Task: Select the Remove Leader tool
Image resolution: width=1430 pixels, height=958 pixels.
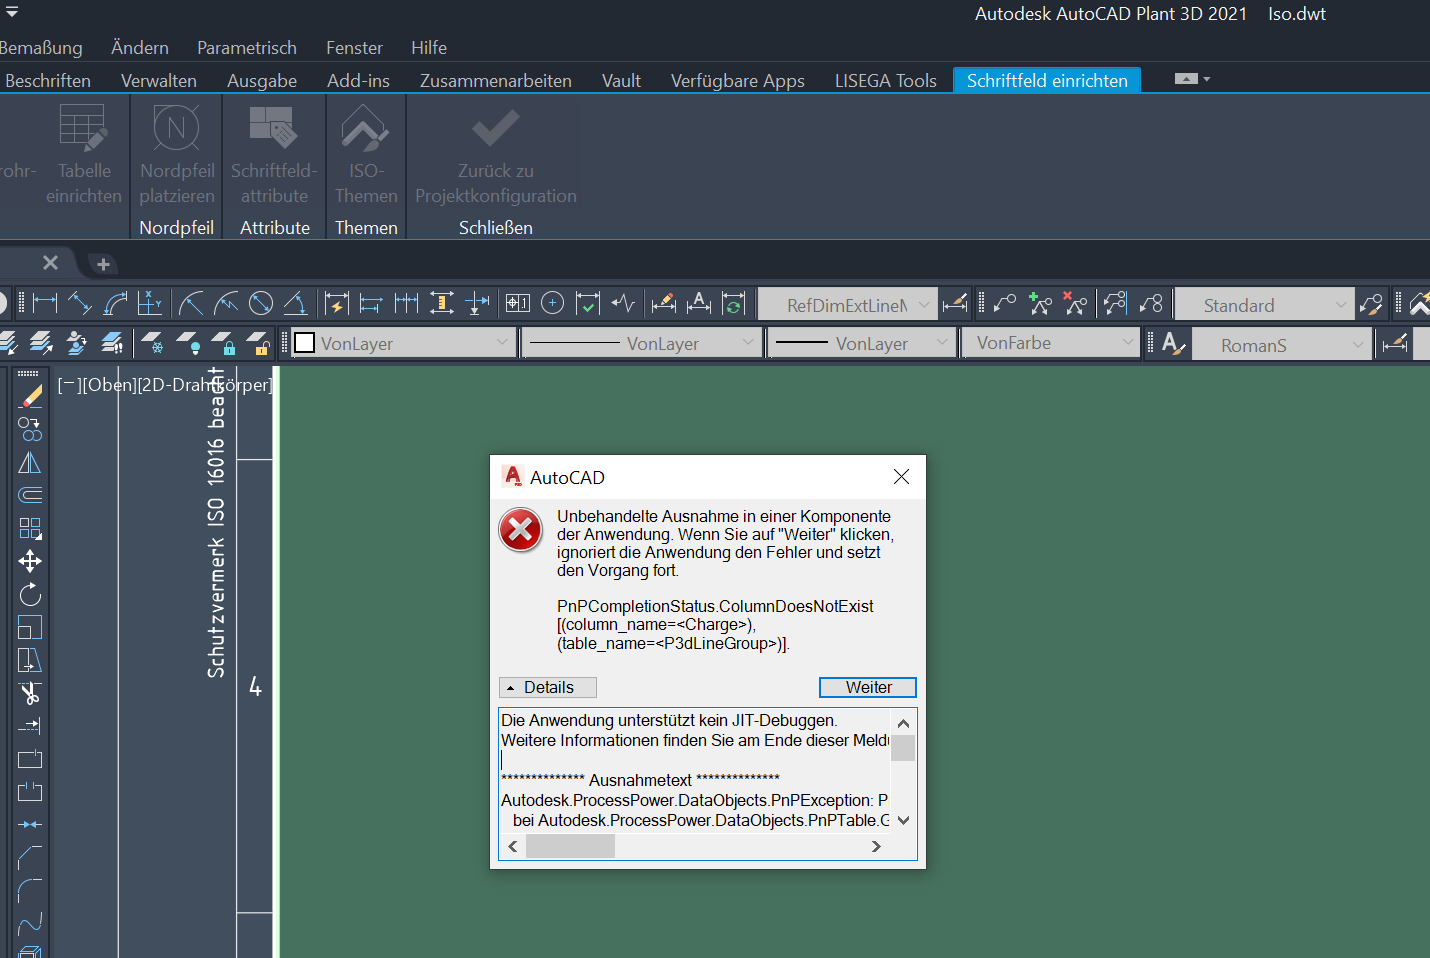Action: pos(1076,303)
